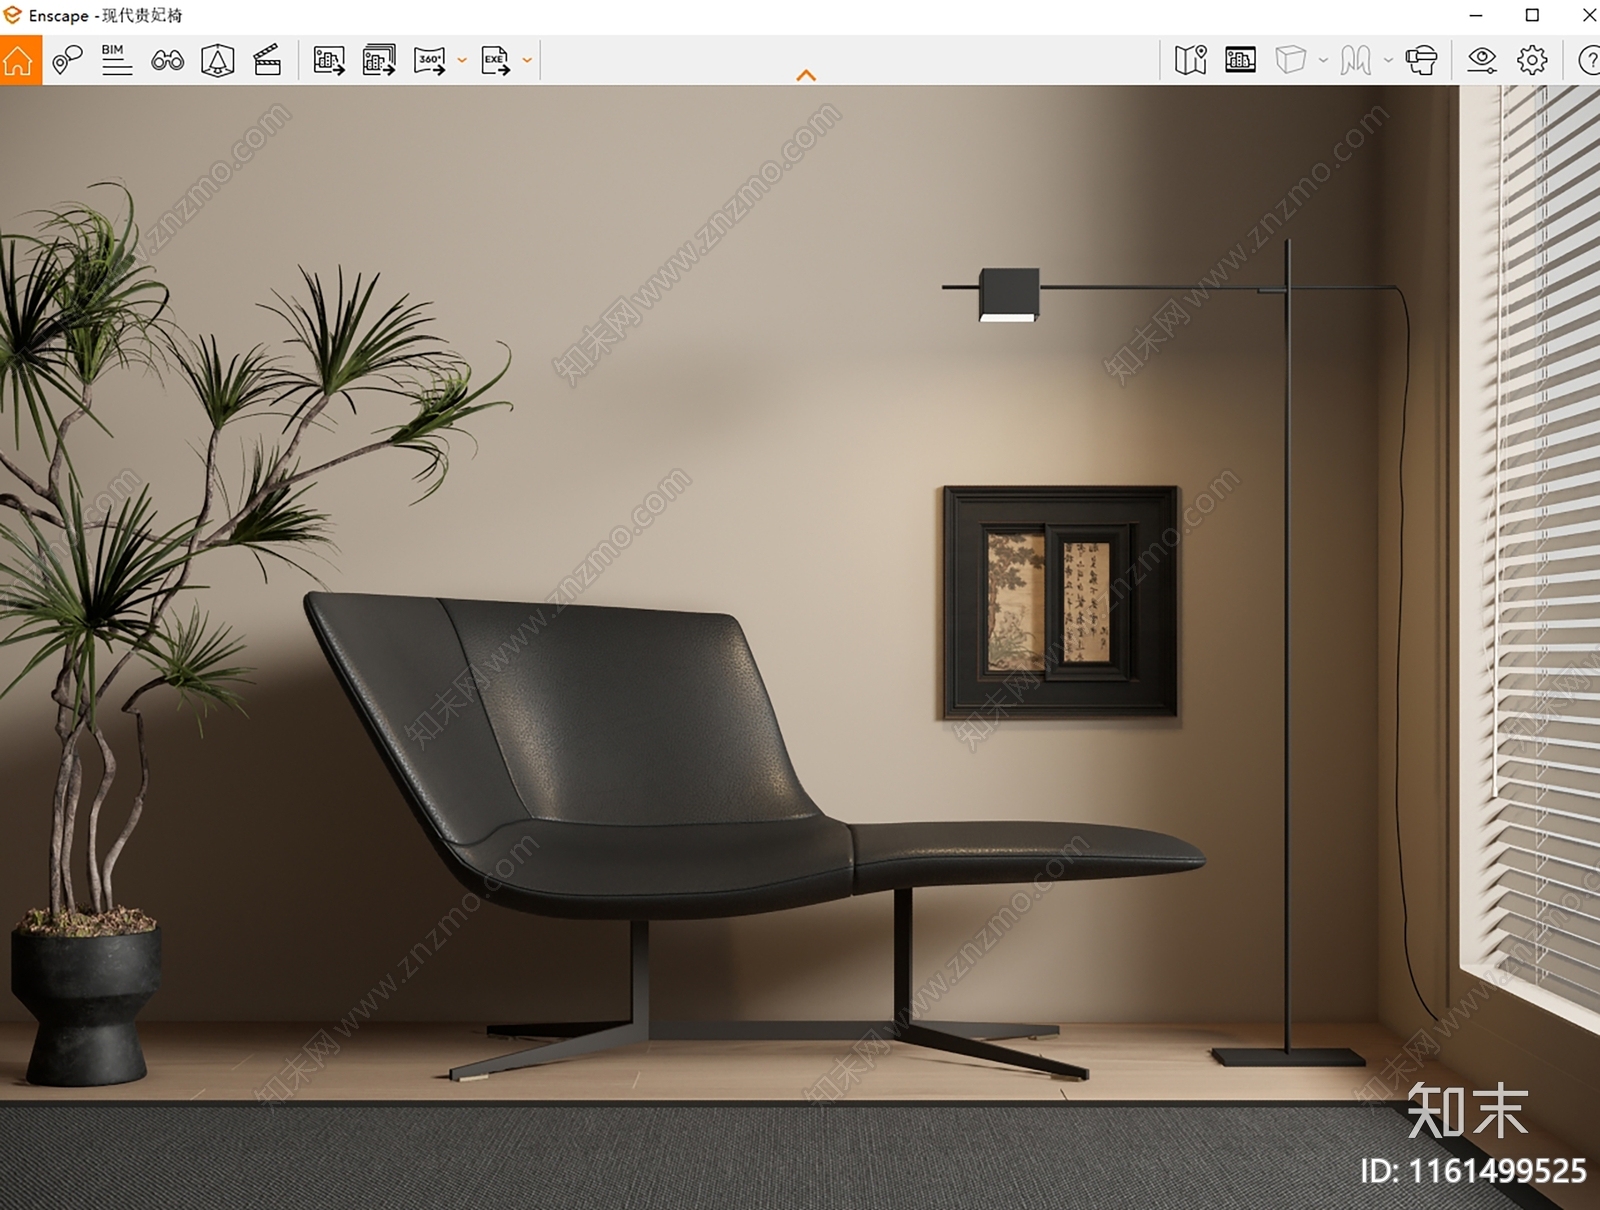Image resolution: width=1600 pixels, height=1210 pixels.
Task: Maximize the Enscape window
Action: coord(1532,15)
